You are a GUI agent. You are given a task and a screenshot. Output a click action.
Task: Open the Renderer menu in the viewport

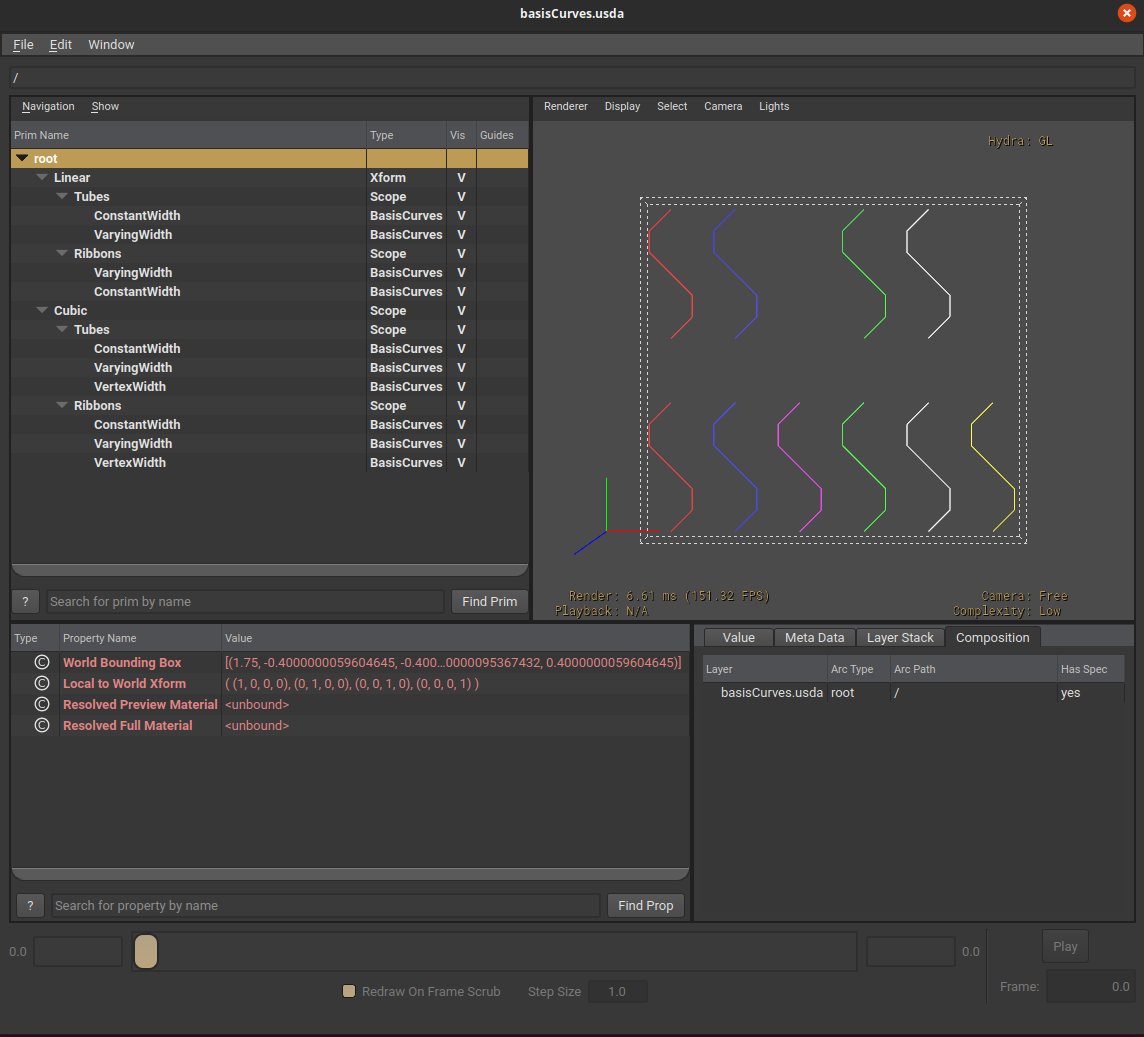pos(565,106)
